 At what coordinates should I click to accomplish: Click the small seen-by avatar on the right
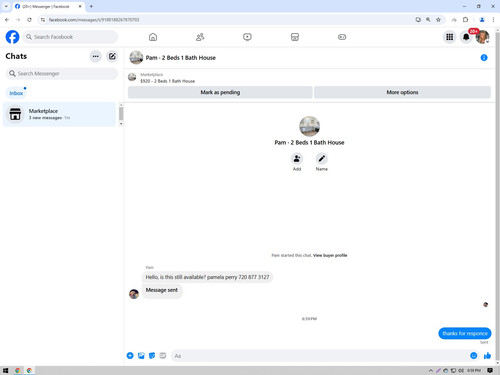[x=486, y=304]
